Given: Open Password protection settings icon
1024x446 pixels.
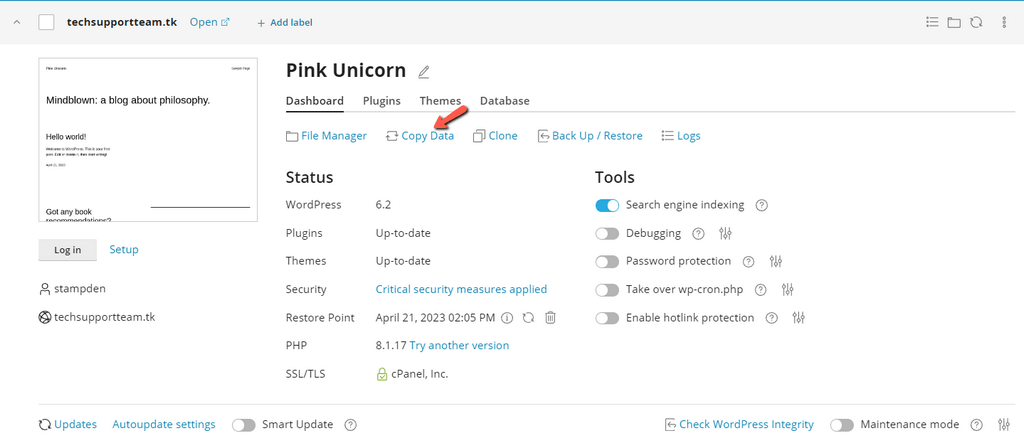Looking at the screenshot, I should [776, 261].
